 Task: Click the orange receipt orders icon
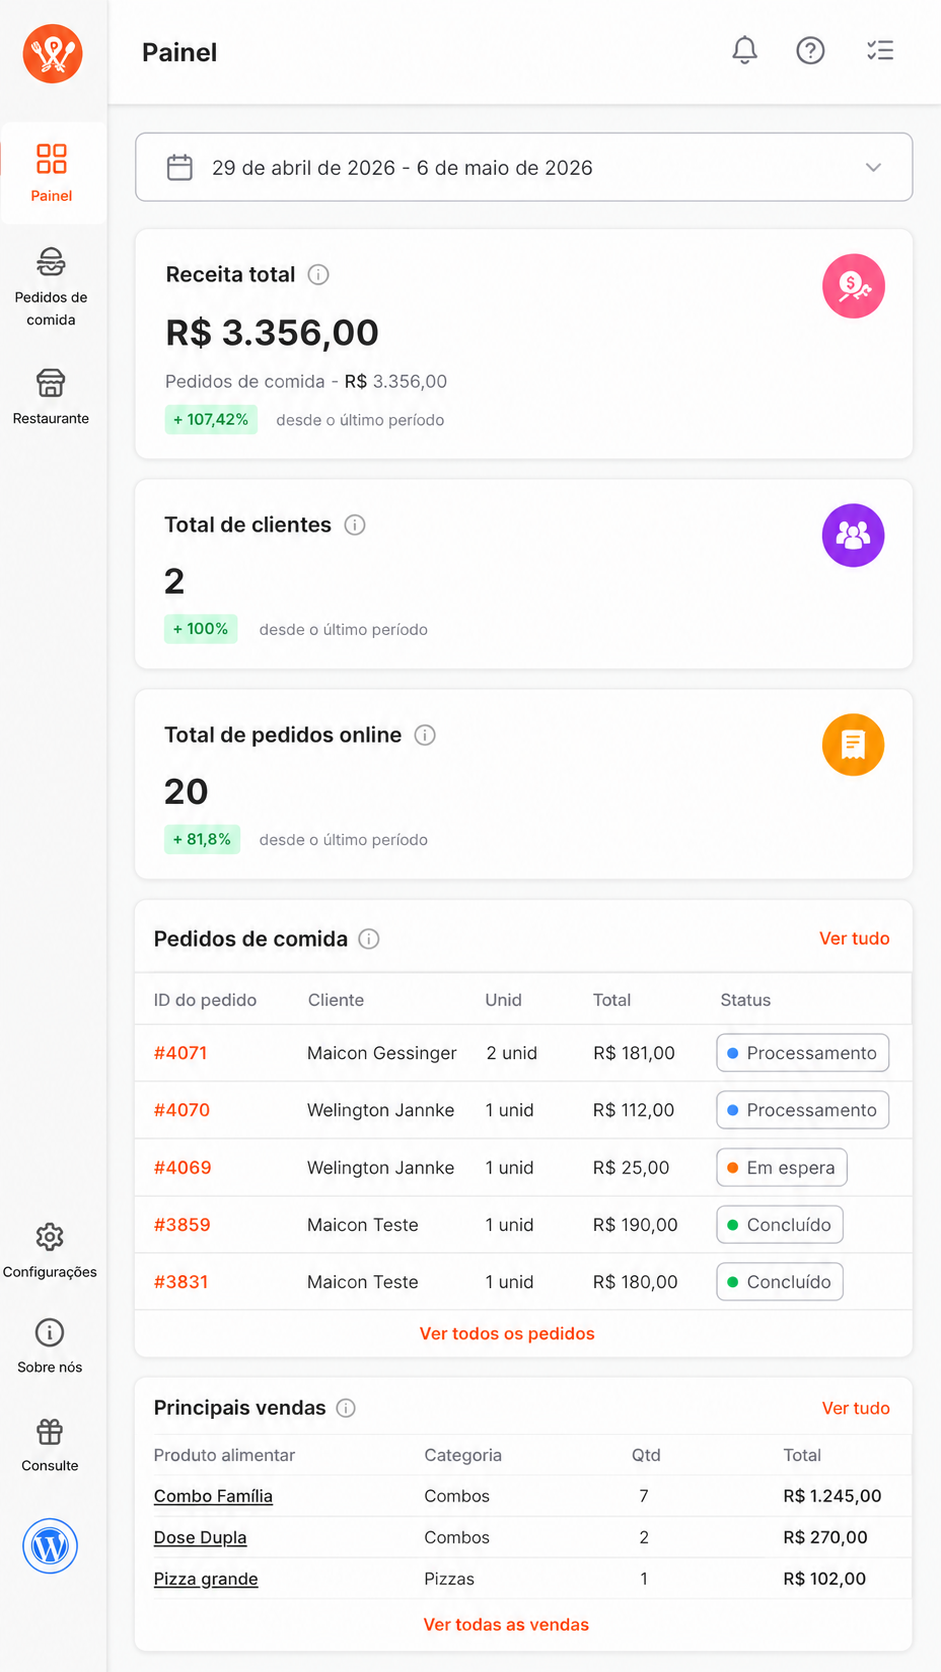pyautogui.click(x=853, y=745)
